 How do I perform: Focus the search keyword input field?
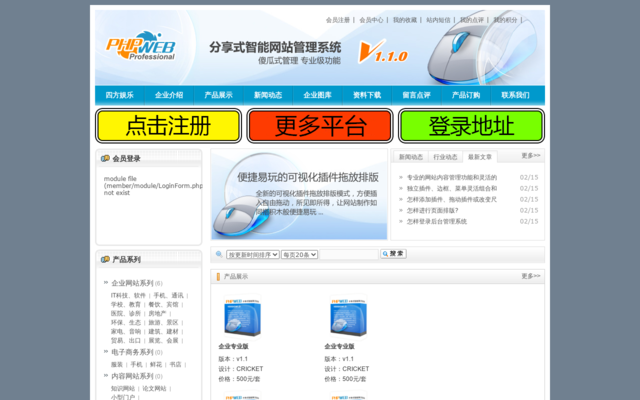349,254
